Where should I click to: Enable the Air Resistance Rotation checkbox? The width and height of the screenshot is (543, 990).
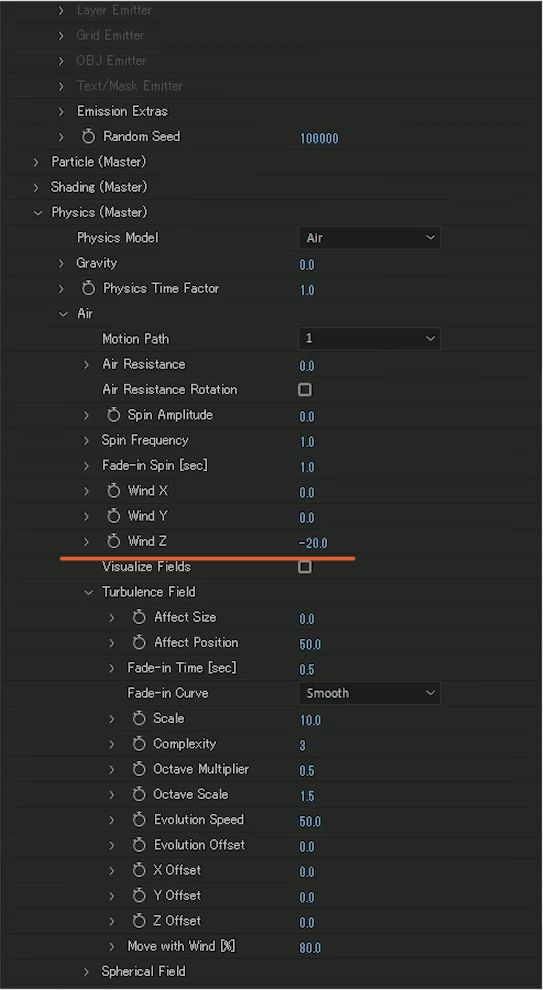[x=305, y=390]
